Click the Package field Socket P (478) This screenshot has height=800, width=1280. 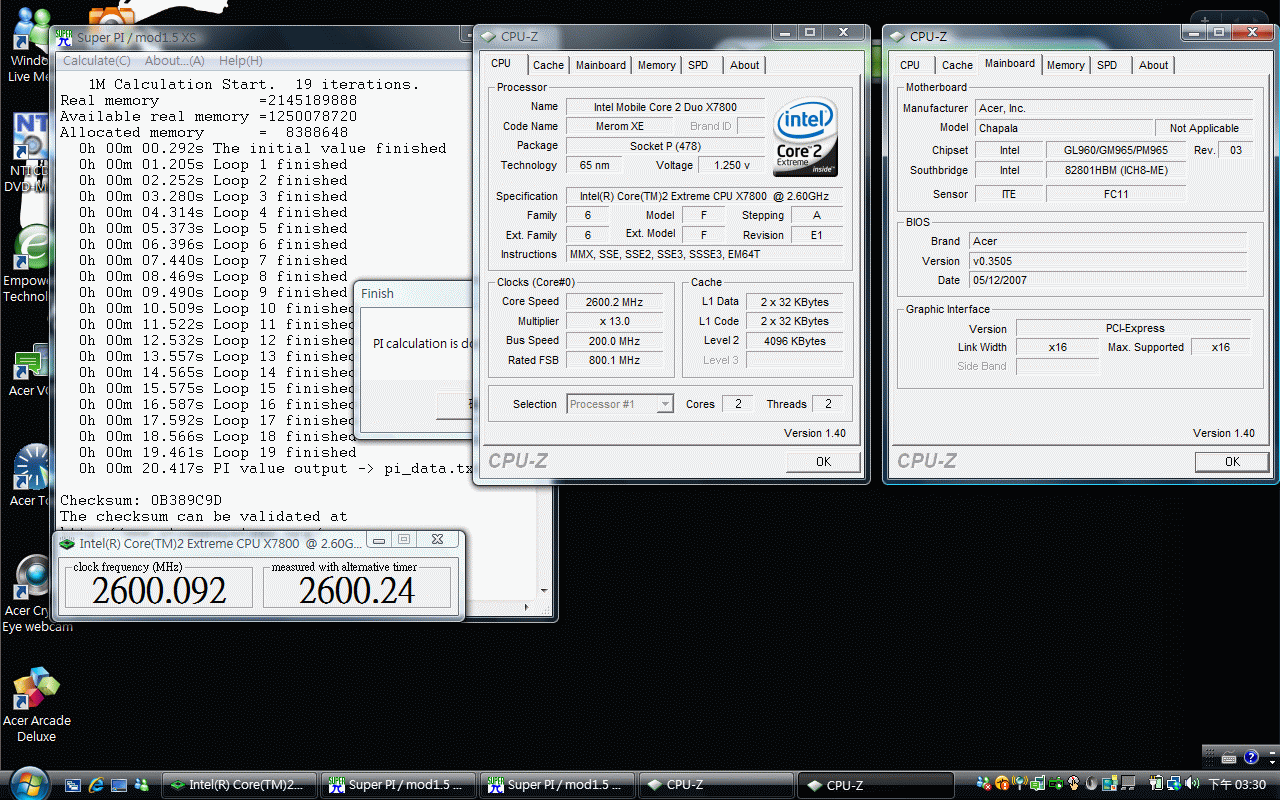(666, 146)
